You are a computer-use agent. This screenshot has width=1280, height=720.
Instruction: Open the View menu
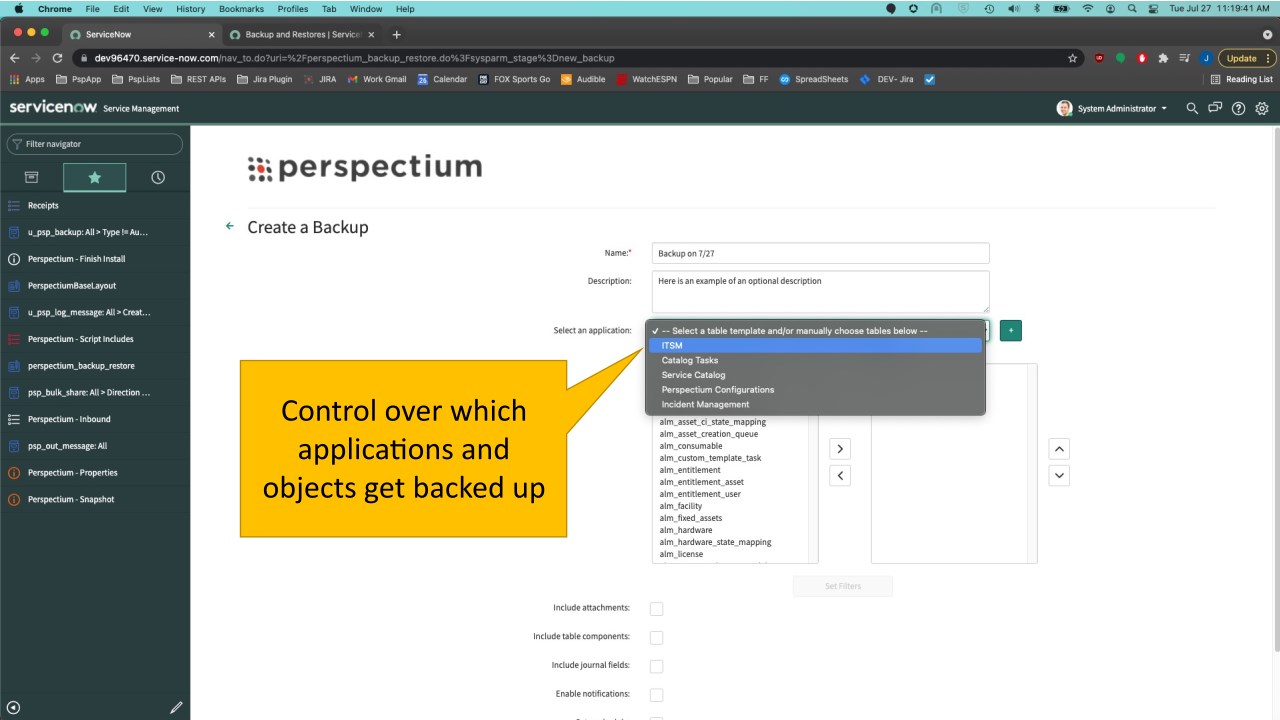pos(152,8)
